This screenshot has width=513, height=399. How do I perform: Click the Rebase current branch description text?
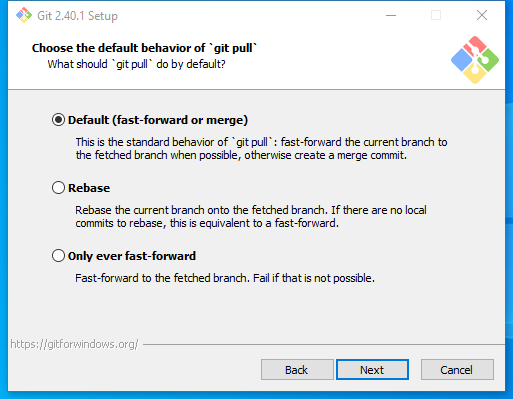coord(251,217)
